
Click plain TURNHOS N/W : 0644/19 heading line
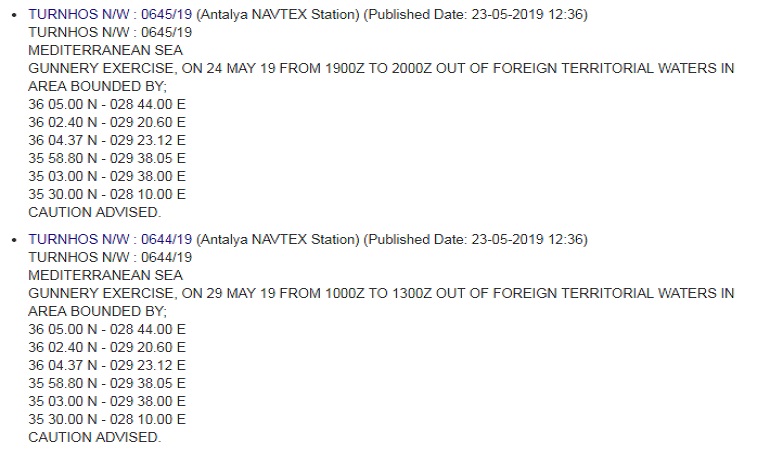point(110,257)
